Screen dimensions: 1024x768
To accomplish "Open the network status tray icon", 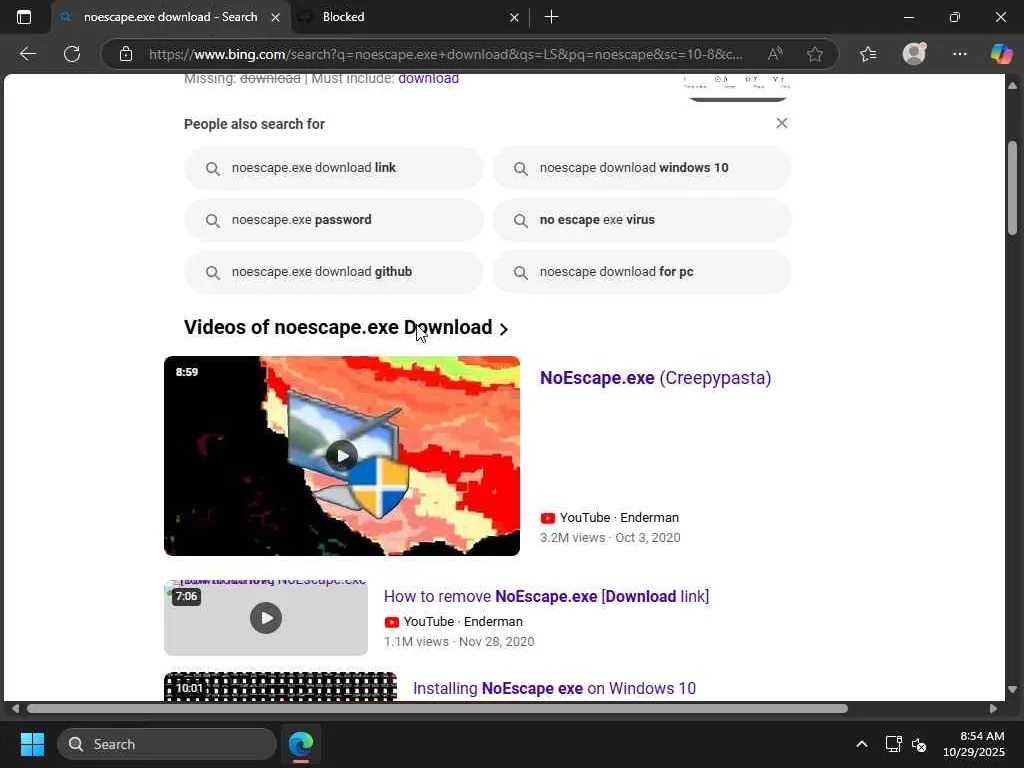I will tap(893, 744).
